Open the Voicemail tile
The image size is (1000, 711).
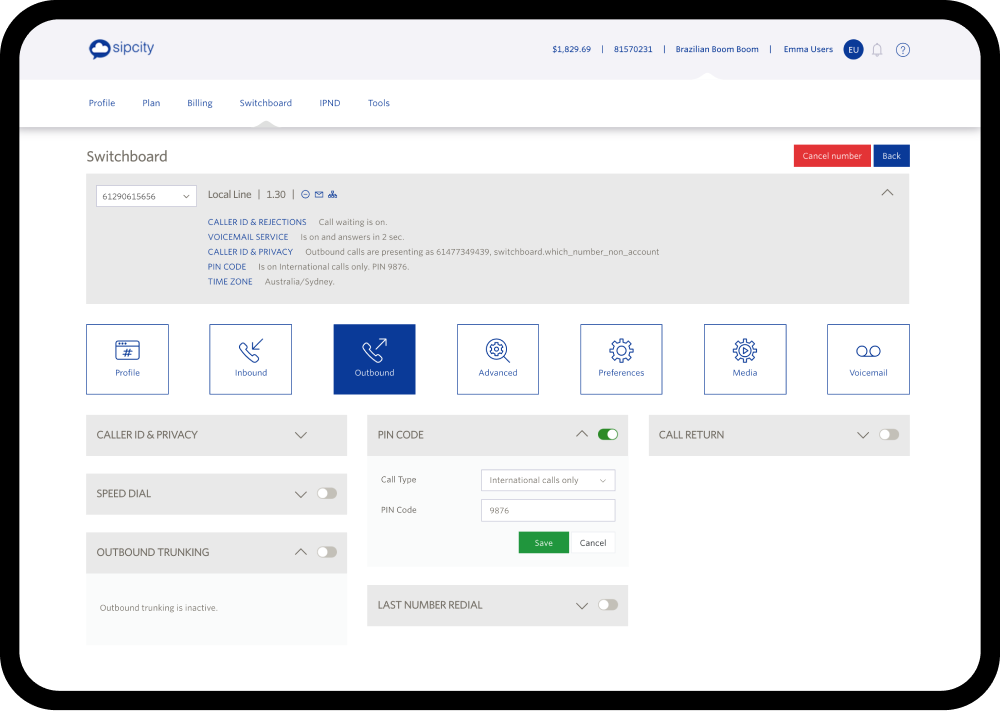click(x=868, y=359)
